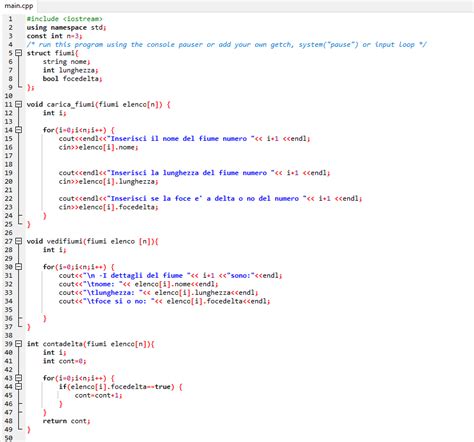Click line number 26 in the gutter
This screenshot has height=442, width=474.
point(9,233)
